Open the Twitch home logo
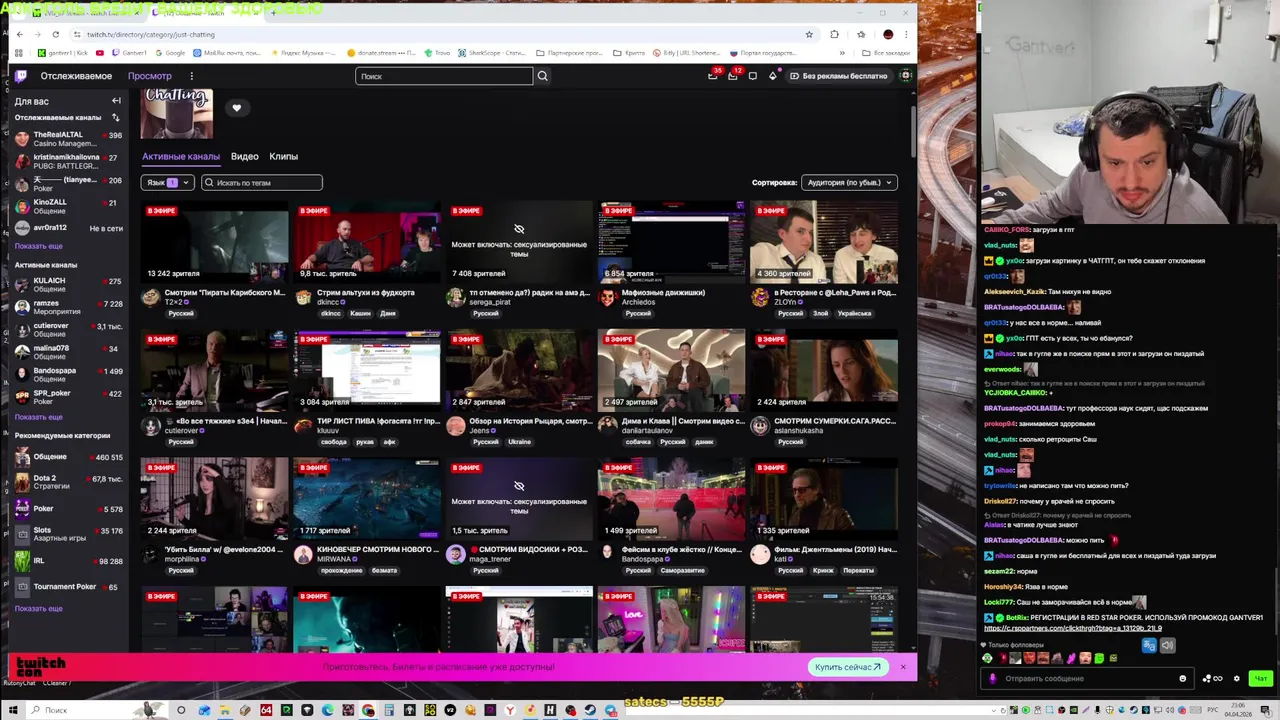The height and width of the screenshot is (720, 1280). point(21,76)
